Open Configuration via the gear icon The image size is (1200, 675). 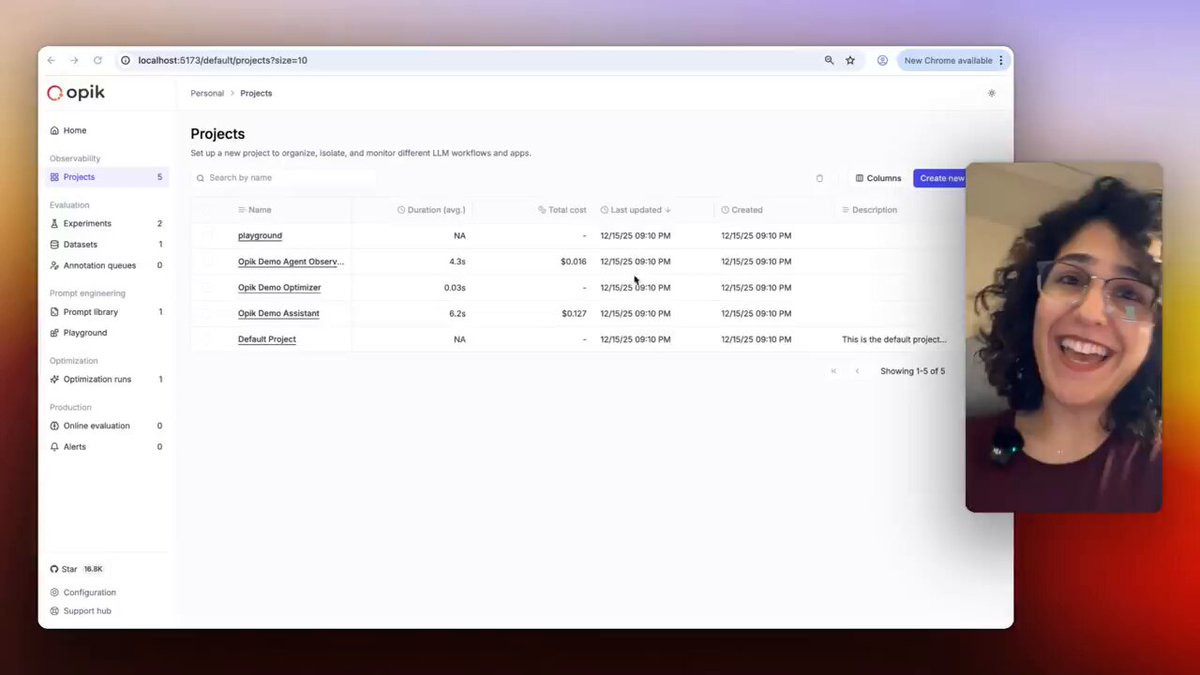[54, 593]
